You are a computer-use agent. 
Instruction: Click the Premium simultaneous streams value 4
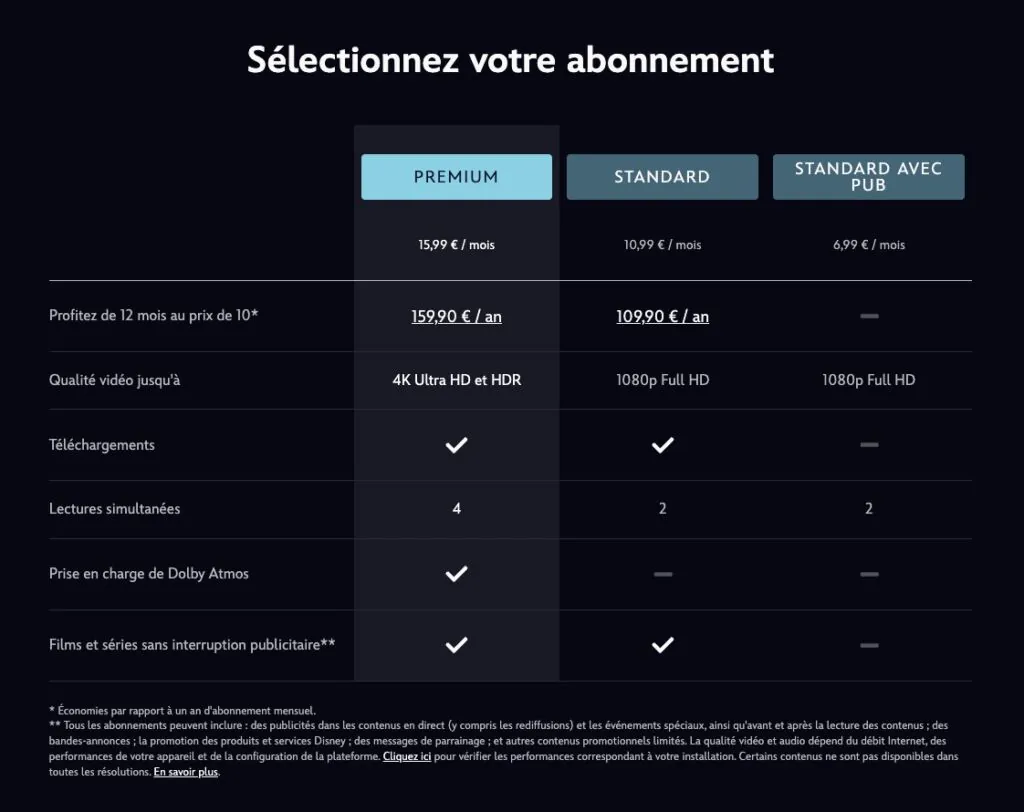pos(456,508)
